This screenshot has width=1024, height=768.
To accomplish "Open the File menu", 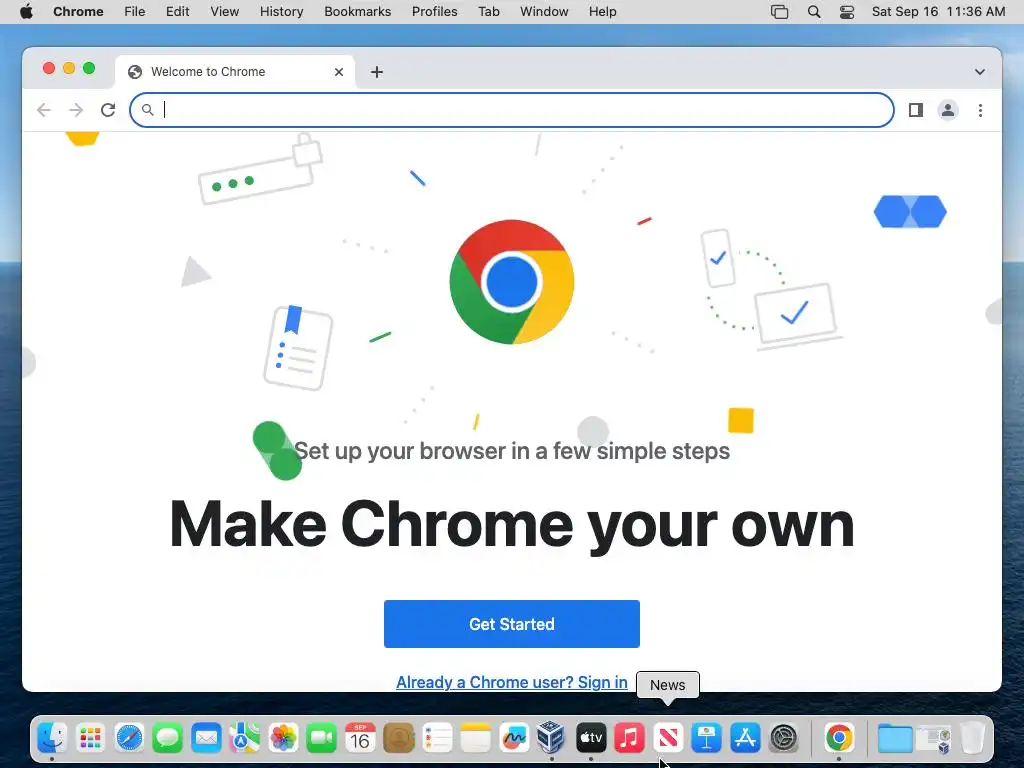I will (x=135, y=12).
